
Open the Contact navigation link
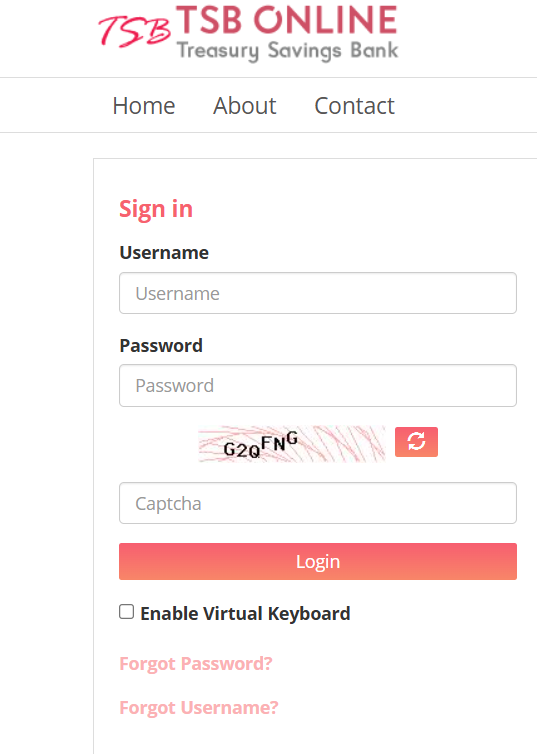click(x=354, y=105)
